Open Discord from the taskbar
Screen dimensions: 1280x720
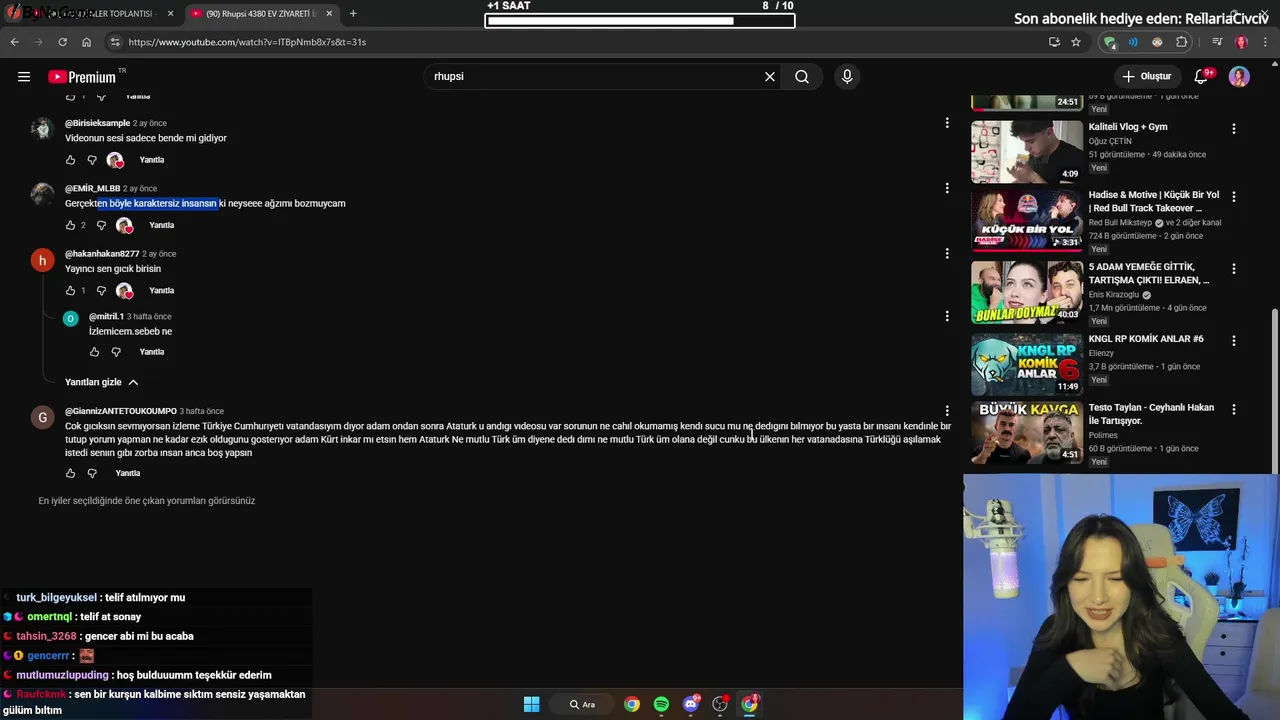[x=691, y=704]
